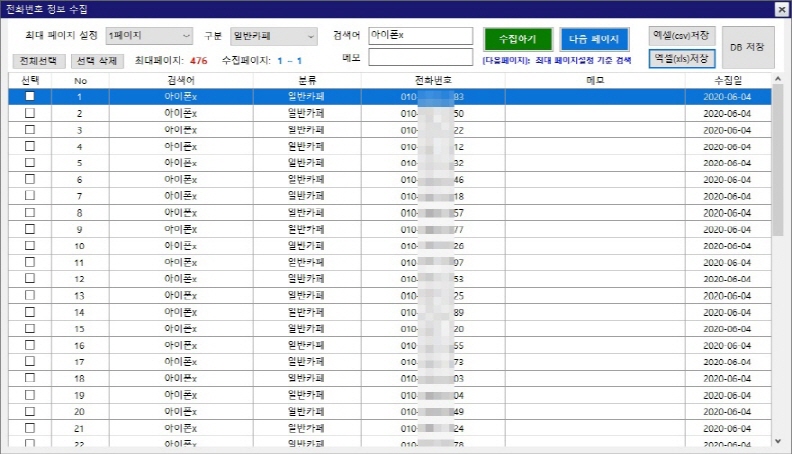Viewport: 792px width, 454px height.
Task: Click the 선택 column header
Action: 30,80
